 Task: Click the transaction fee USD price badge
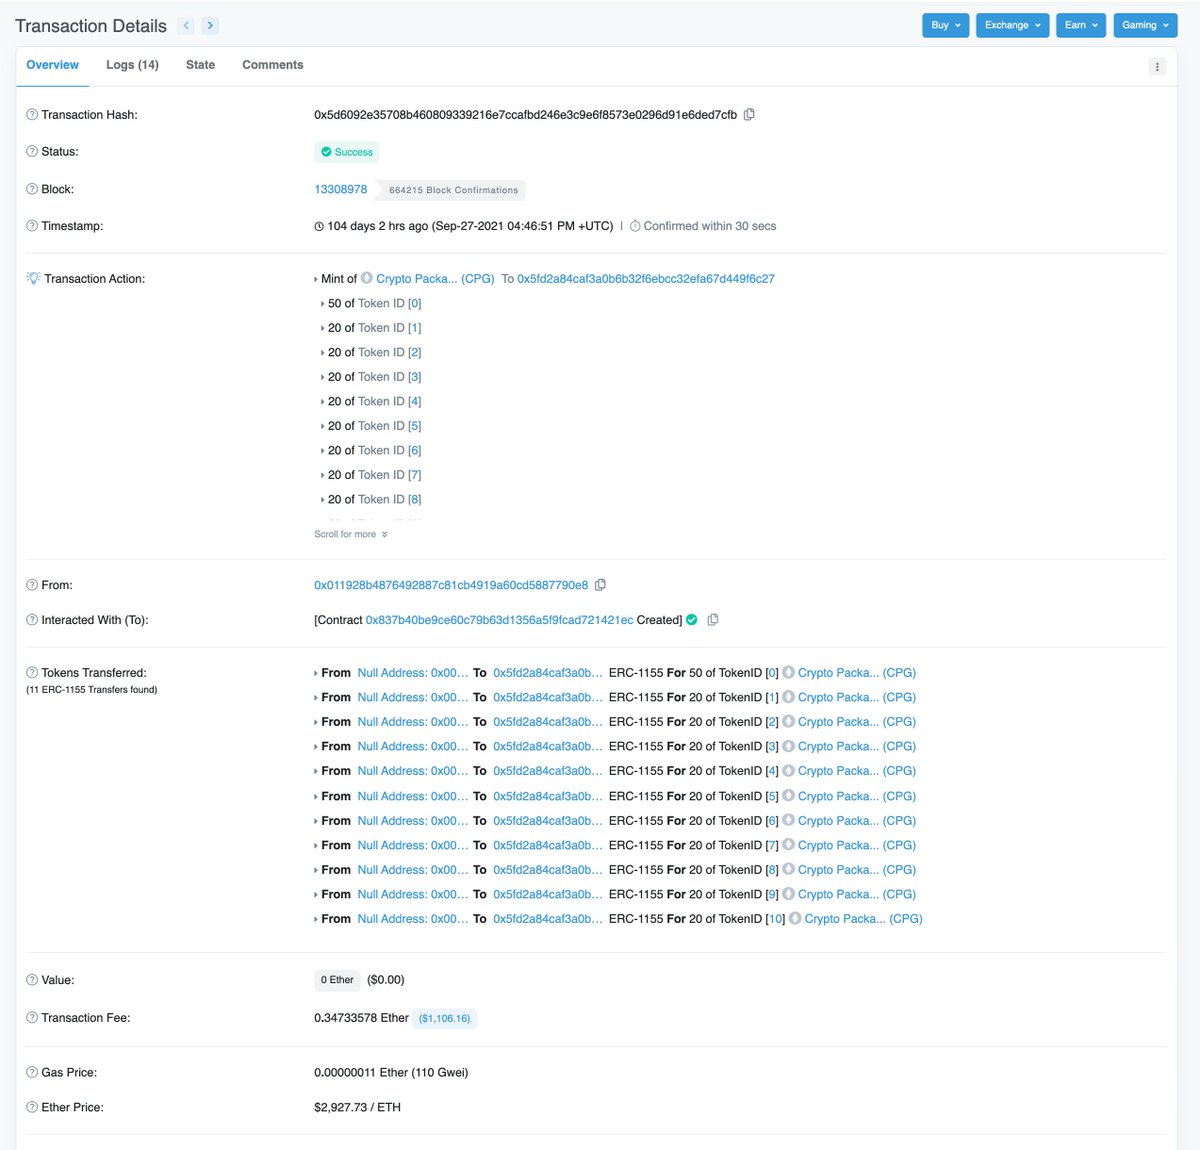point(444,1018)
